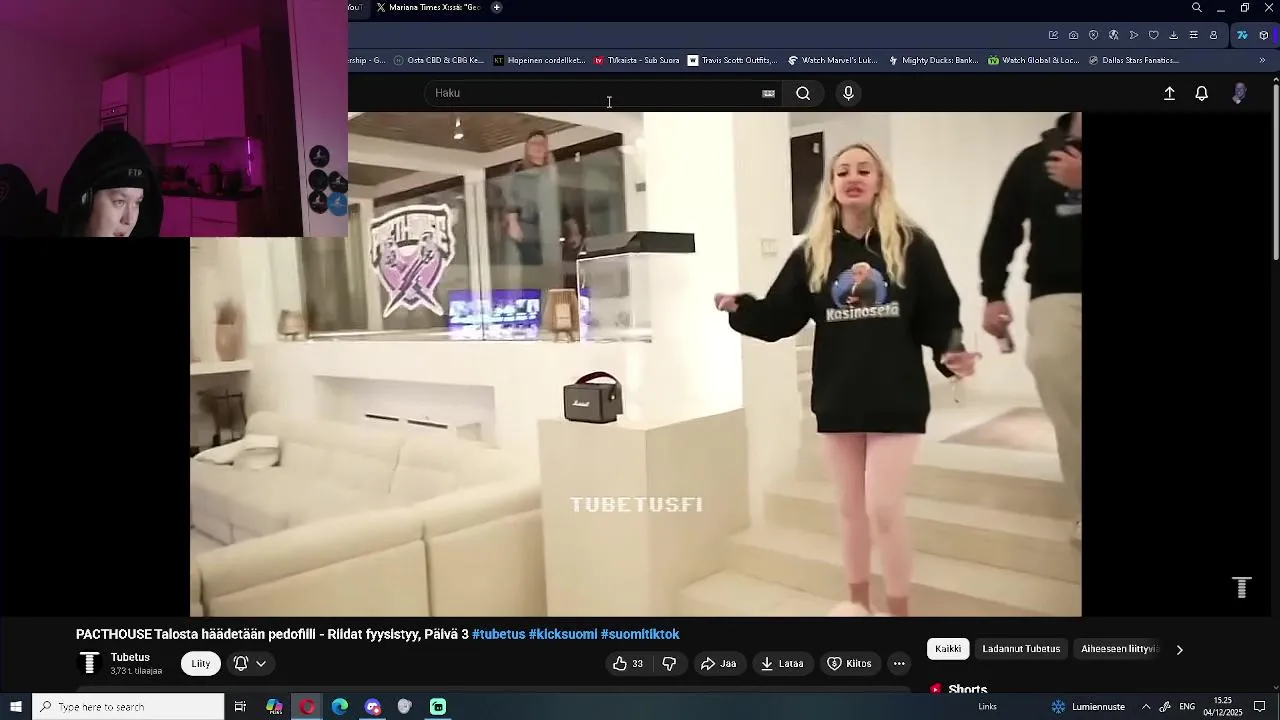This screenshot has width=1280, height=720.
Task: Download video with Lataa button
Action: point(782,663)
